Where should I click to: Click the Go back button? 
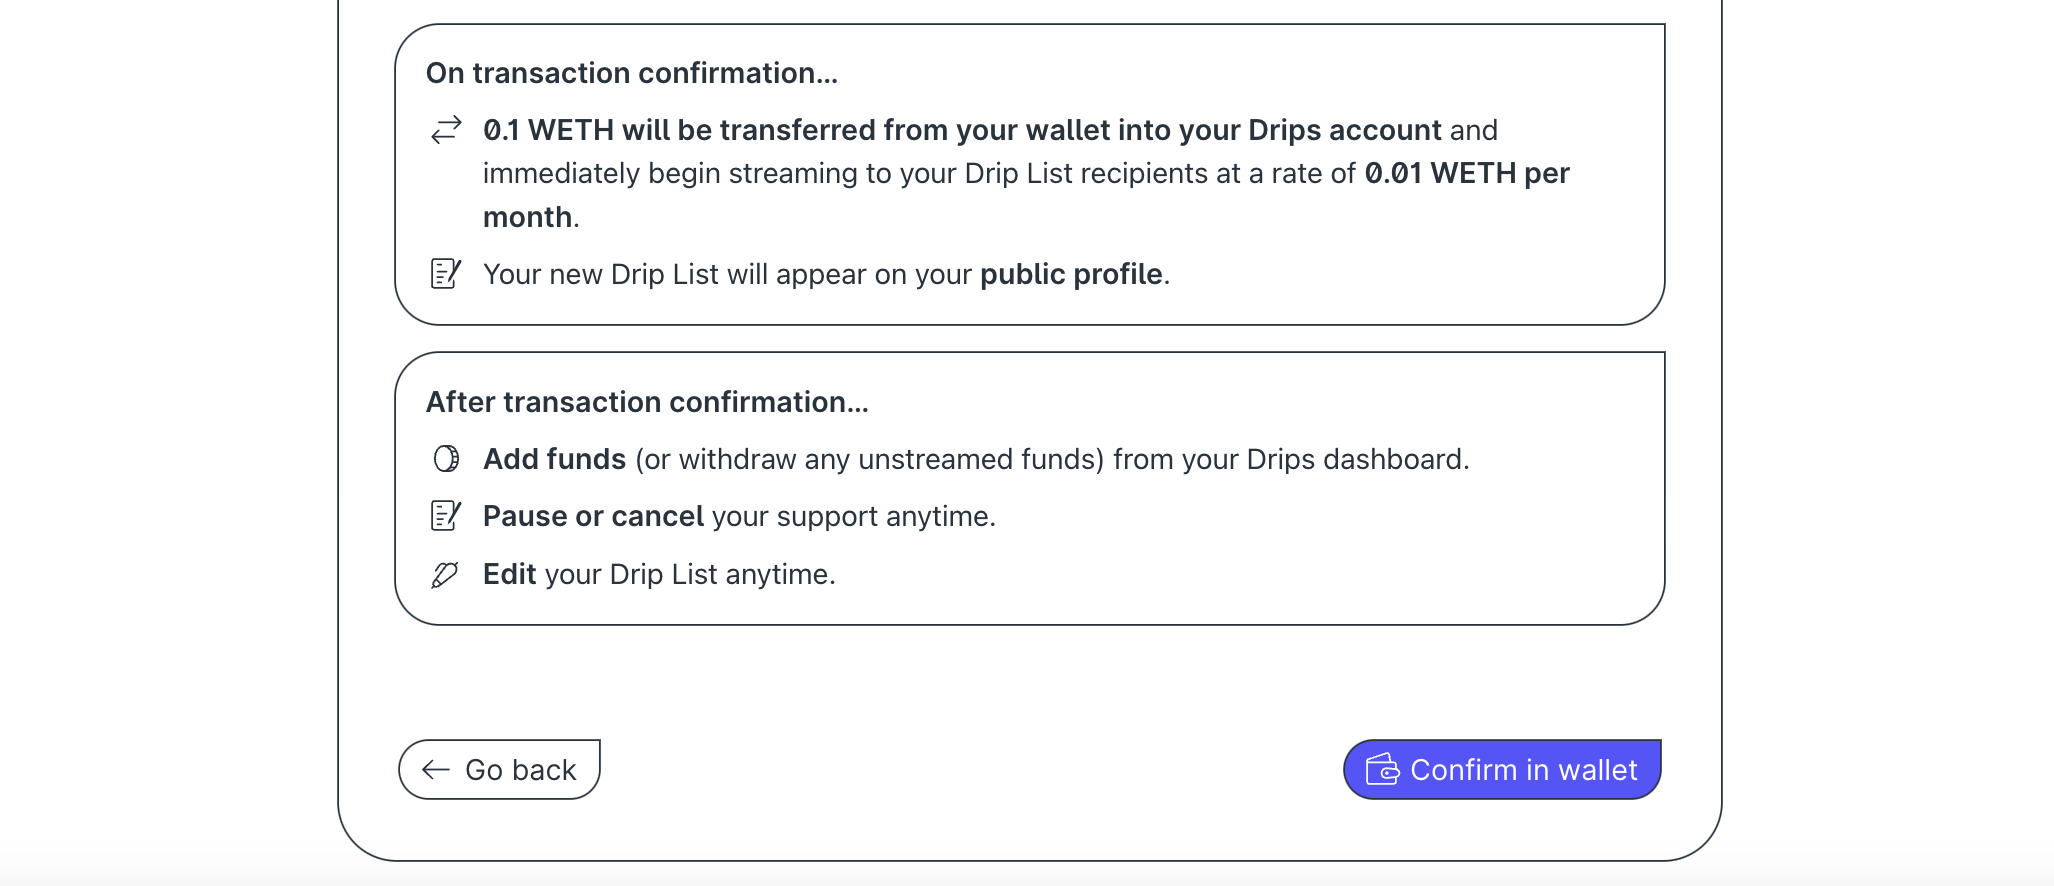[499, 769]
